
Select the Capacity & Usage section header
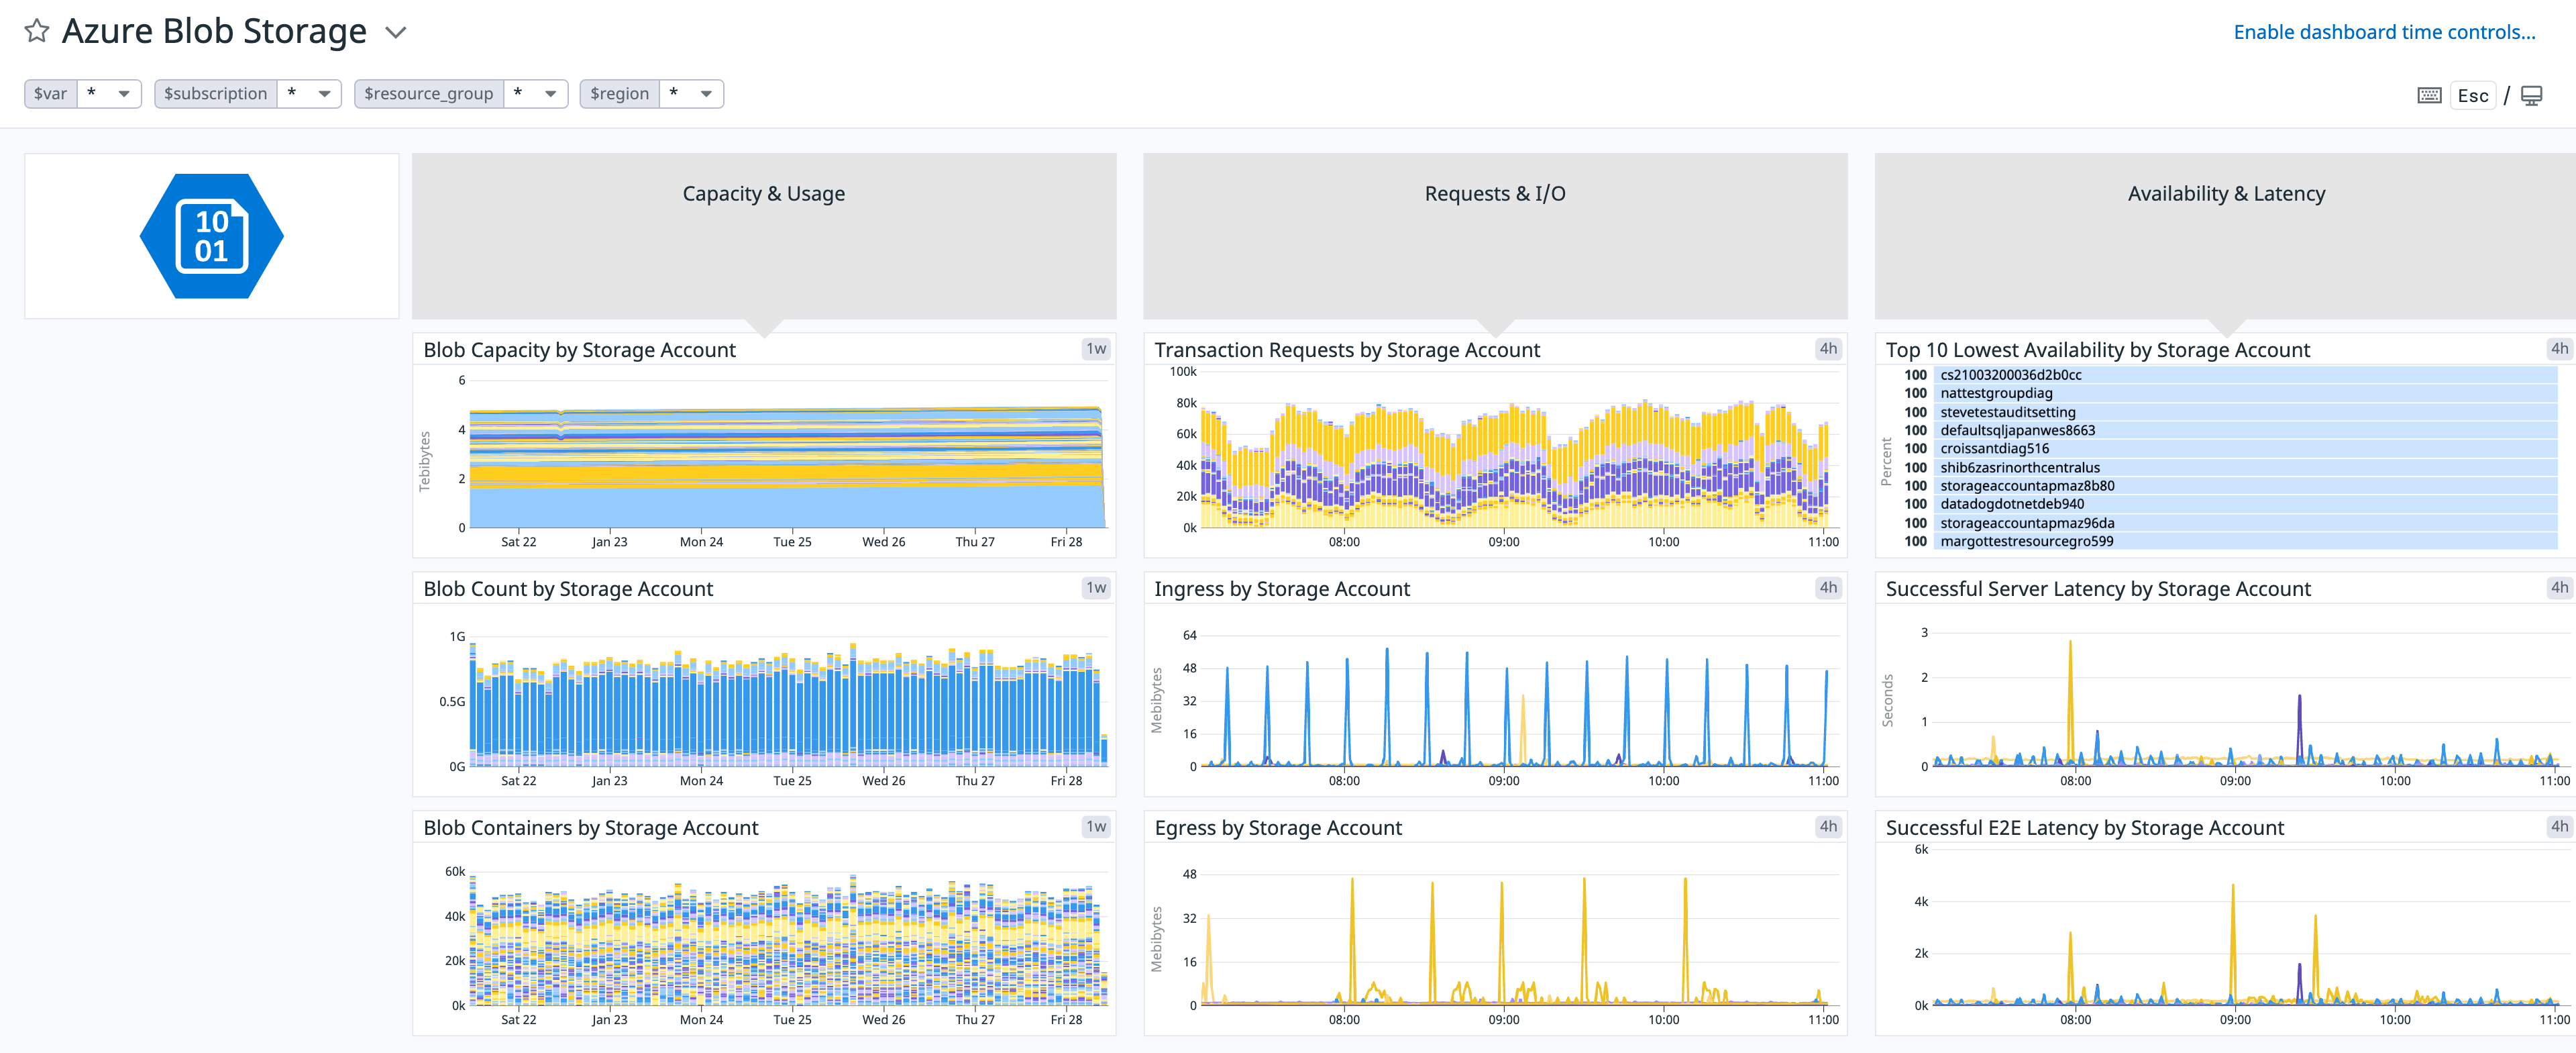[x=763, y=193]
